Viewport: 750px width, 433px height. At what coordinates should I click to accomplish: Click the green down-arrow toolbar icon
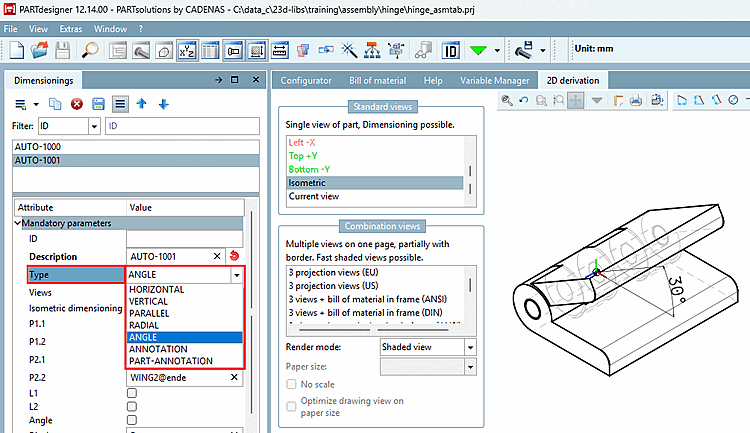coord(478,50)
